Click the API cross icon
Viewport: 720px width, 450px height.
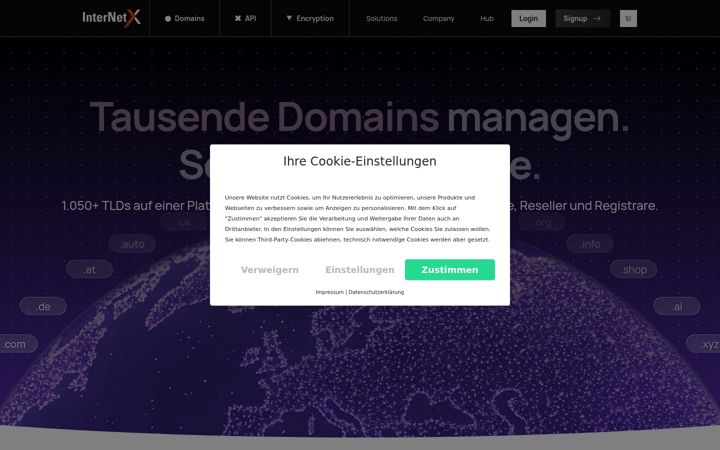(x=238, y=18)
